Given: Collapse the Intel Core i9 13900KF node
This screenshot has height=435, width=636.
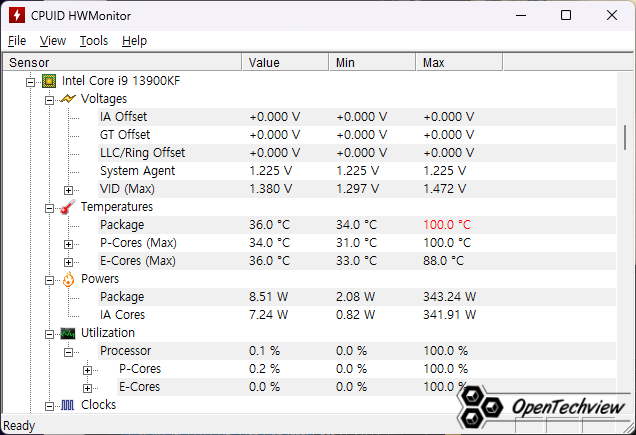Looking at the screenshot, I should pos(30,82).
